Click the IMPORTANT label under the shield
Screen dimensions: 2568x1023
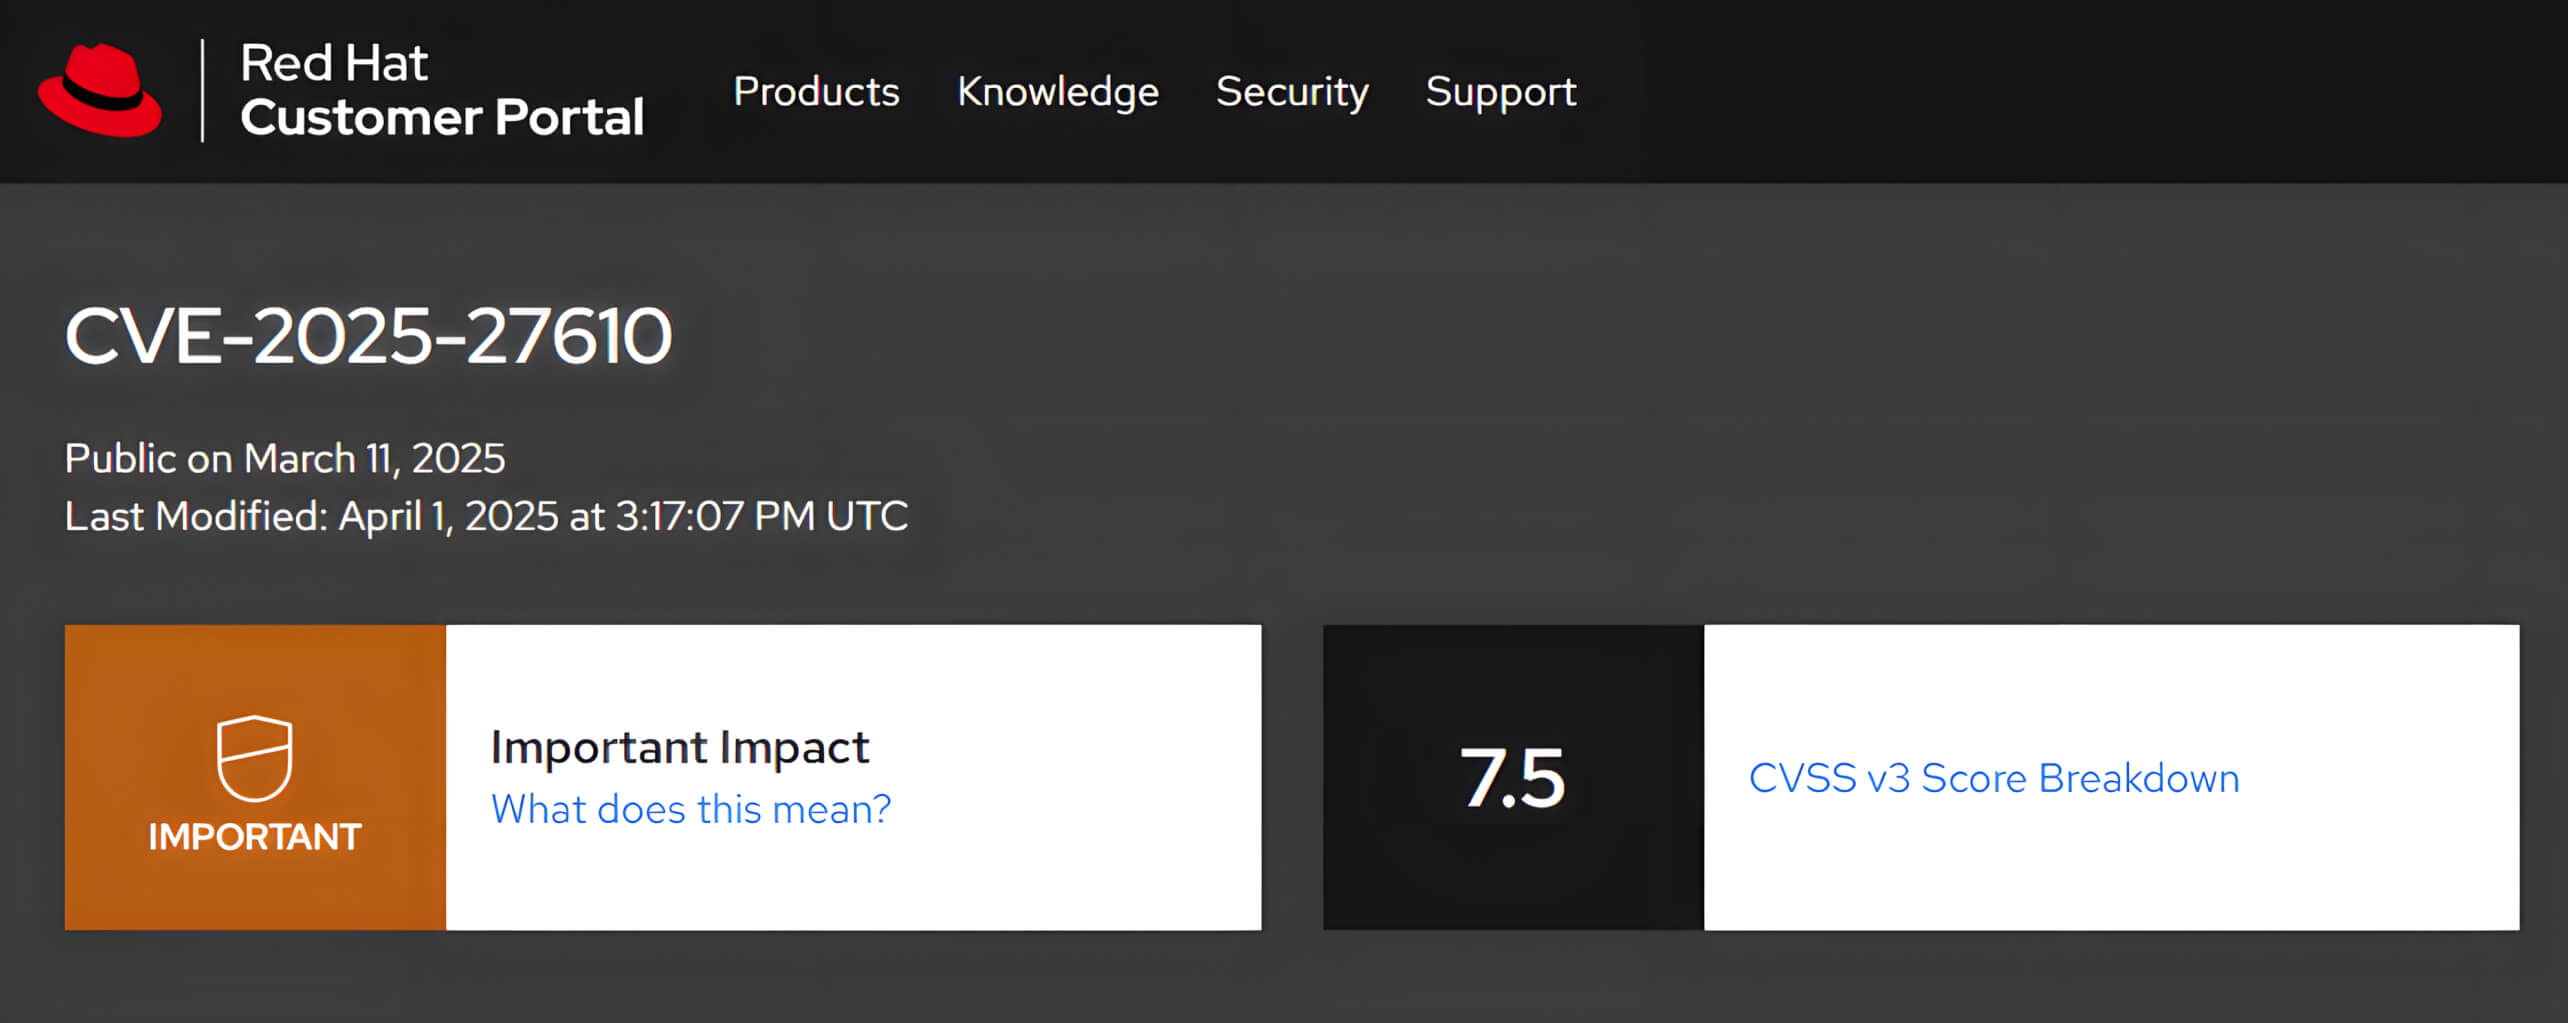255,836
